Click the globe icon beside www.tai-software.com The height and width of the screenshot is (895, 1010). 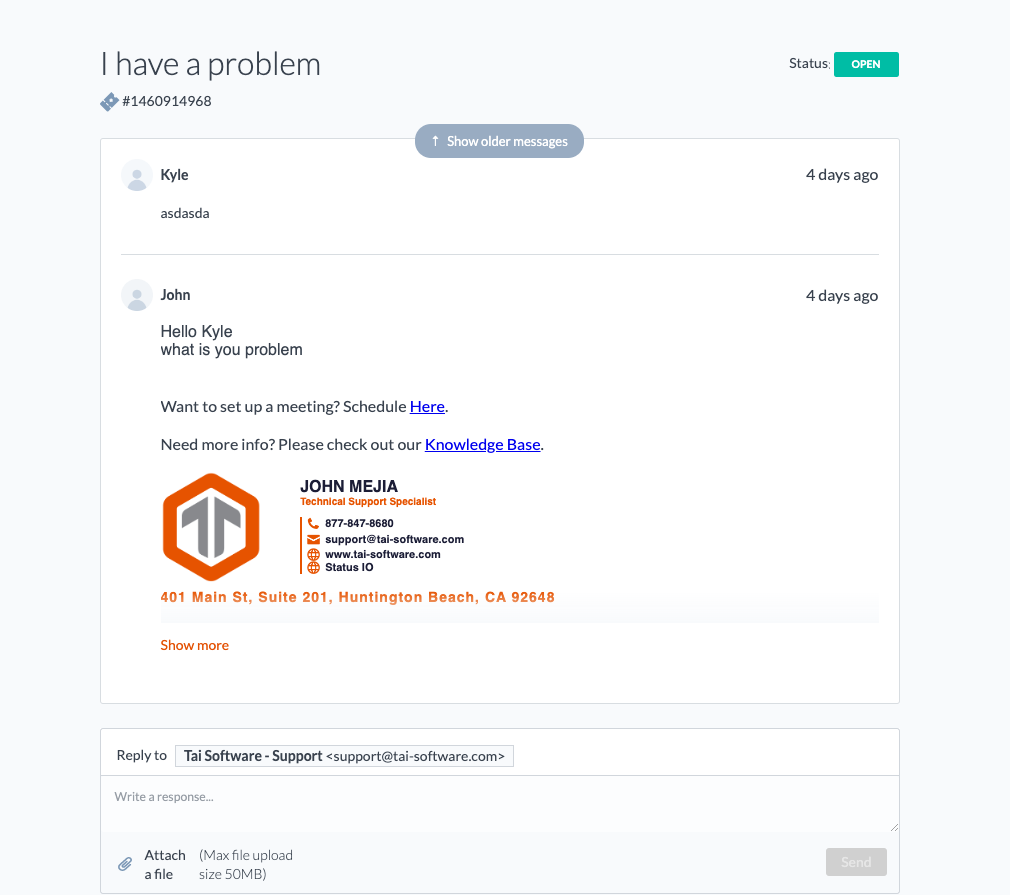(313, 554)
